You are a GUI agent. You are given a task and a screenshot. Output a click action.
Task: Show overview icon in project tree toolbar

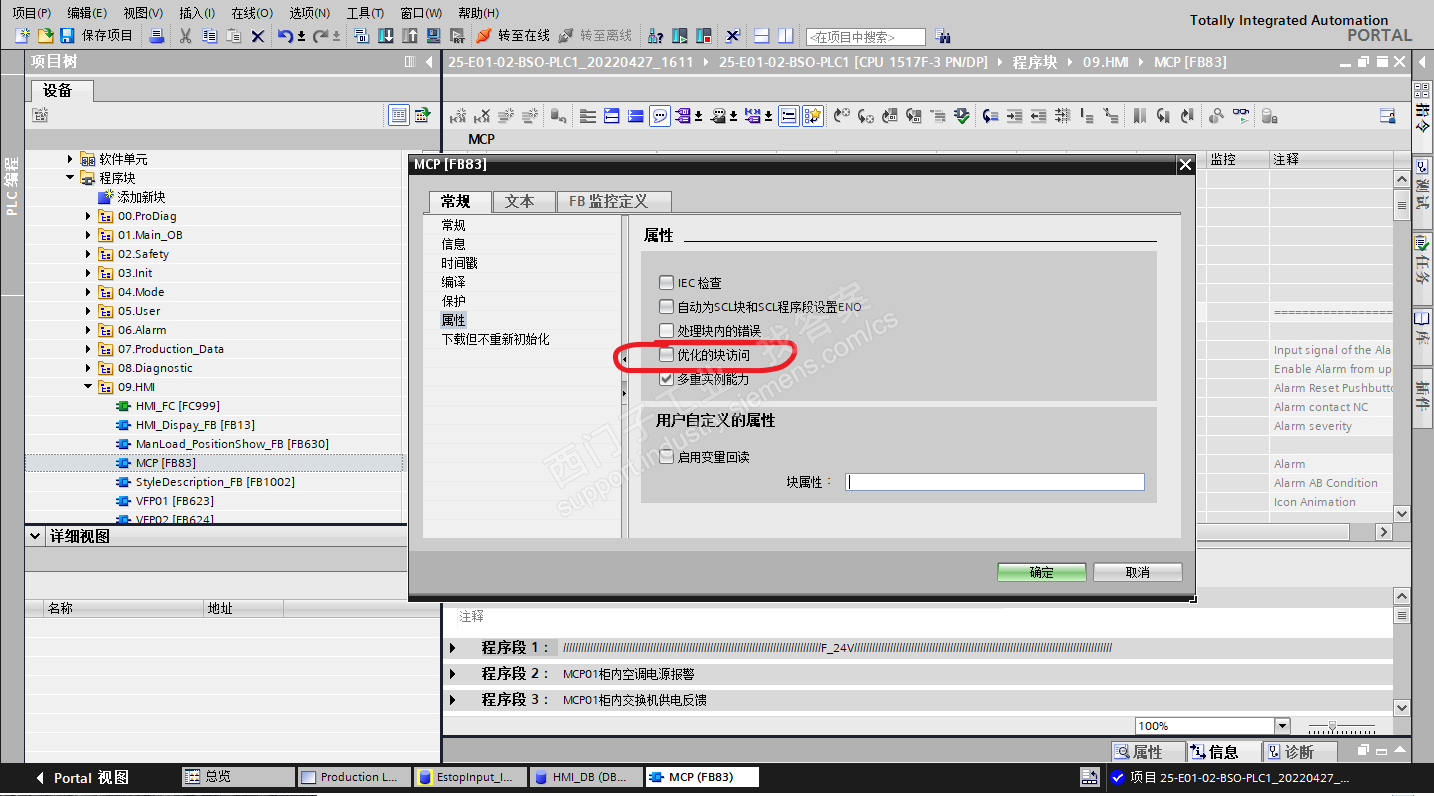[399, 115]
